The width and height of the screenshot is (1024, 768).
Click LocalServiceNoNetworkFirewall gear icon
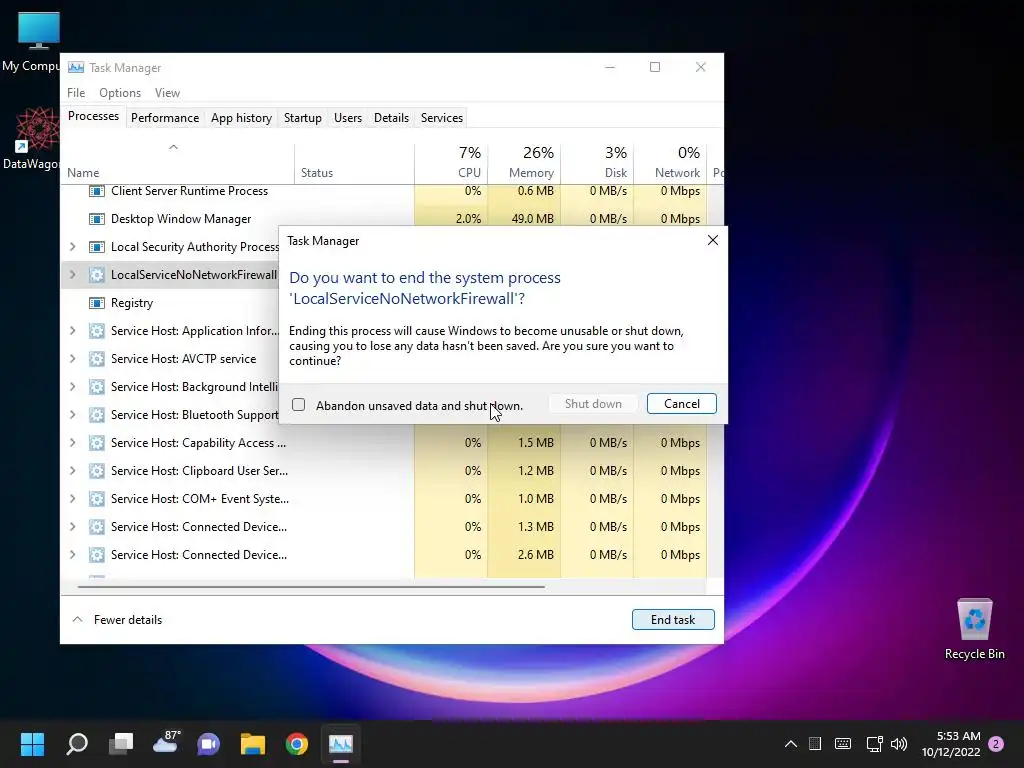coord(97,275)
